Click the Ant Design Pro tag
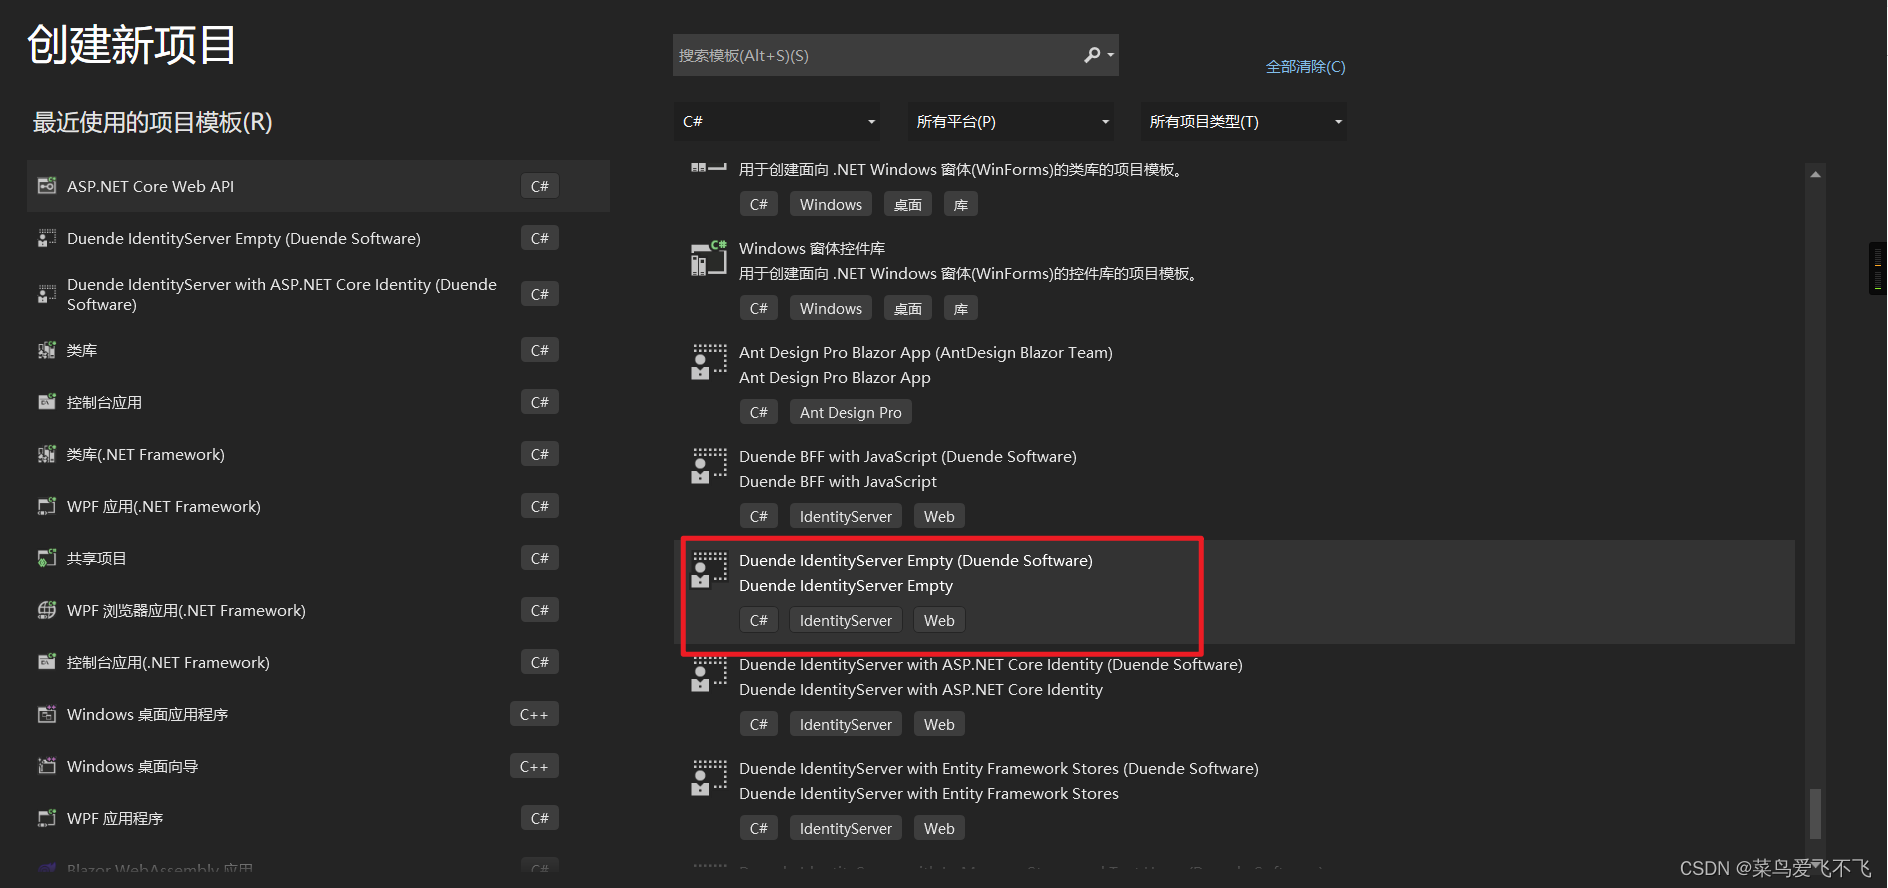The height and width of the screenshot is (888, 1888). [851, 412]
